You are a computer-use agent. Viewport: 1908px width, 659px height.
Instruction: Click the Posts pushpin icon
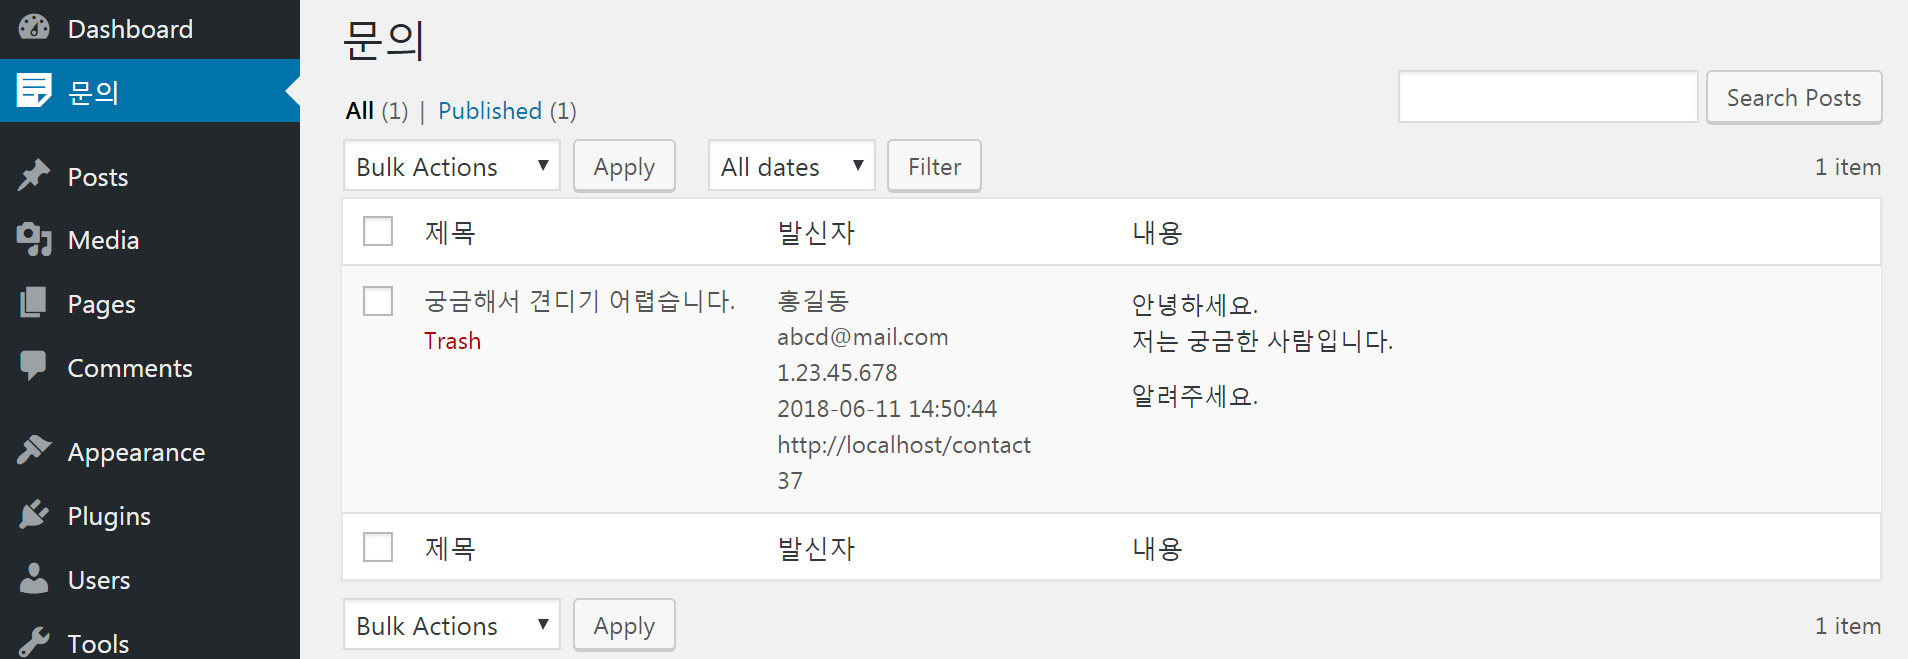click(34, 176)
